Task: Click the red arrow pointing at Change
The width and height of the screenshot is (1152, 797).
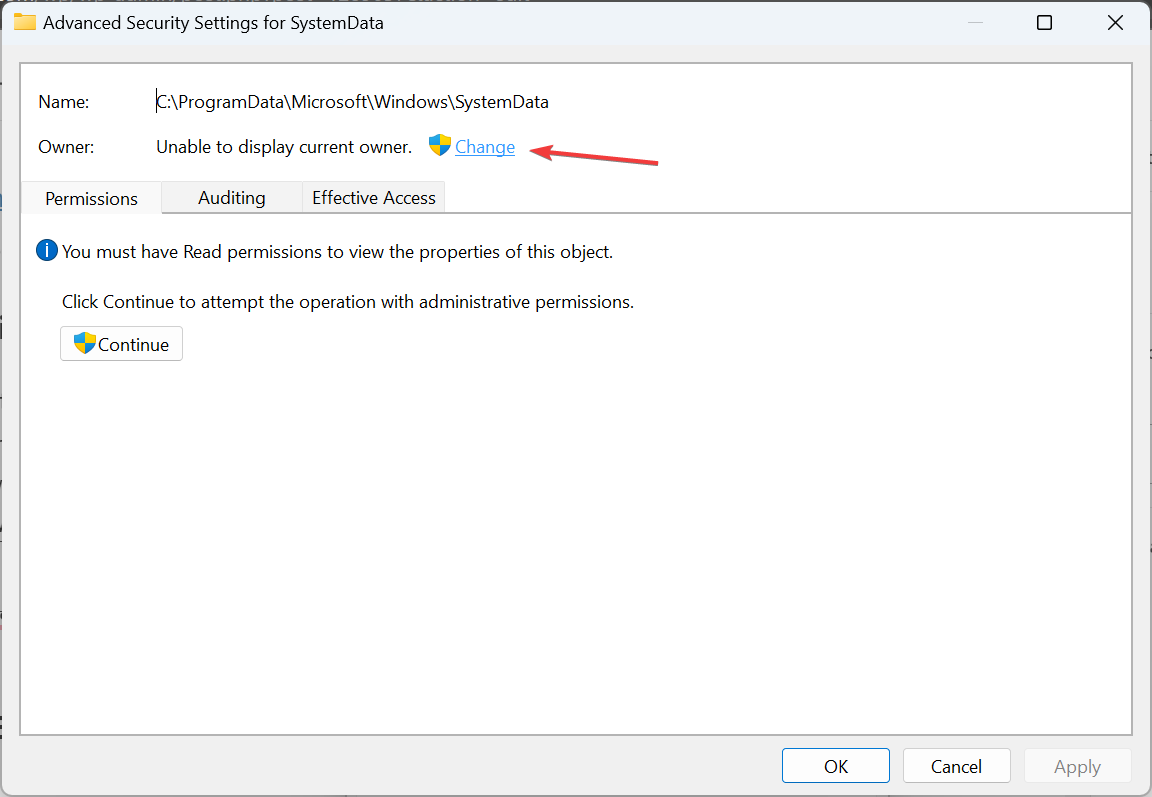Action: pyautogui.click(x=594, y=155)
